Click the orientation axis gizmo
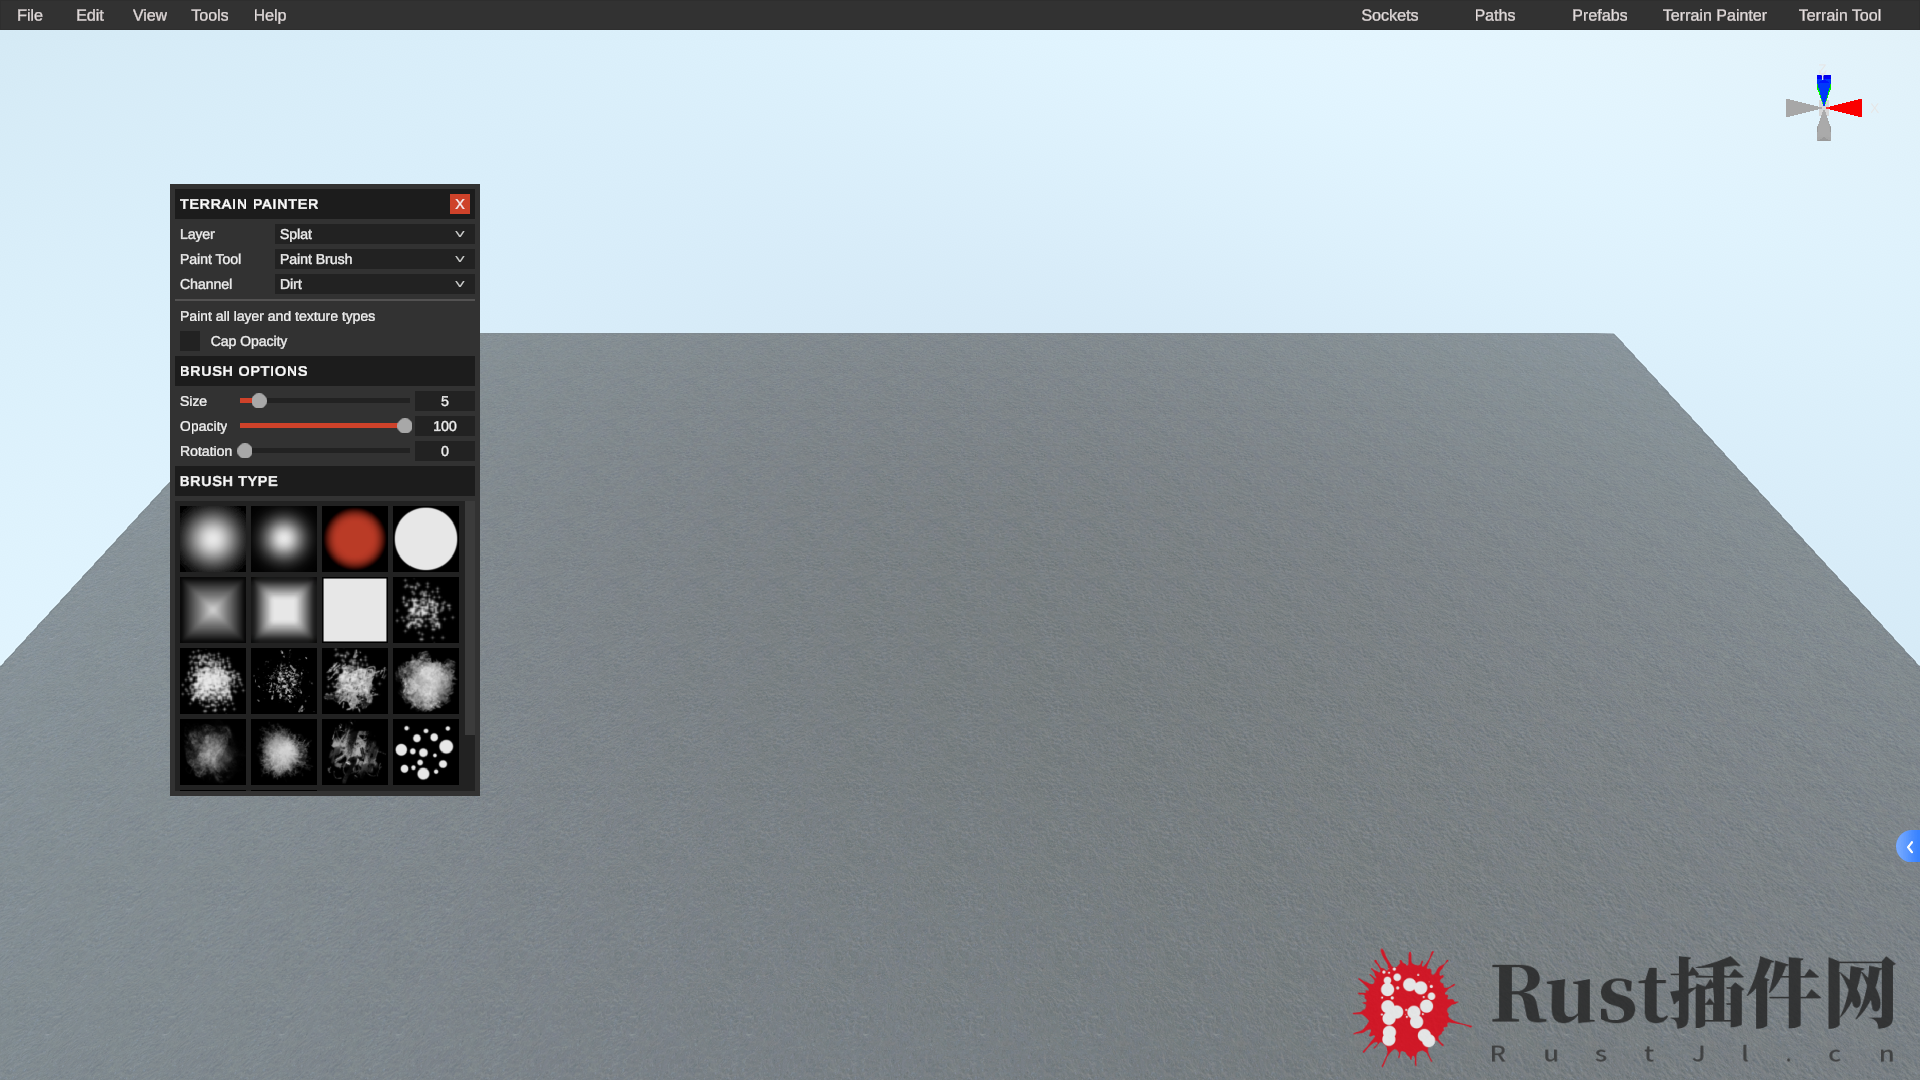The image size is (1920, 1080). (x=1823, y=108)
